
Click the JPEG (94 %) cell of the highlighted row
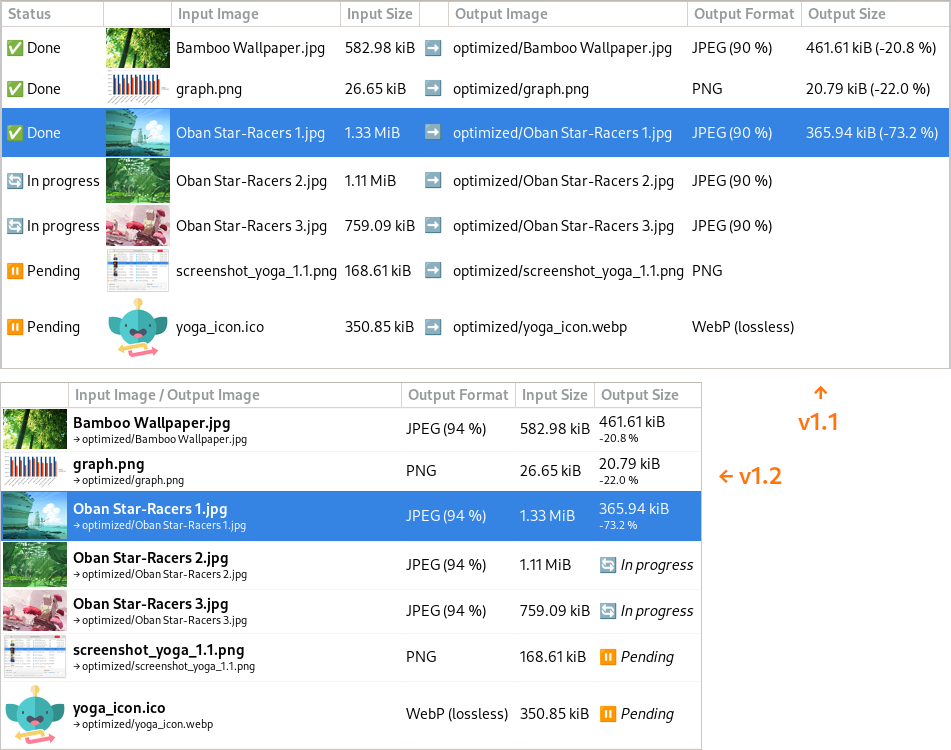445,516
